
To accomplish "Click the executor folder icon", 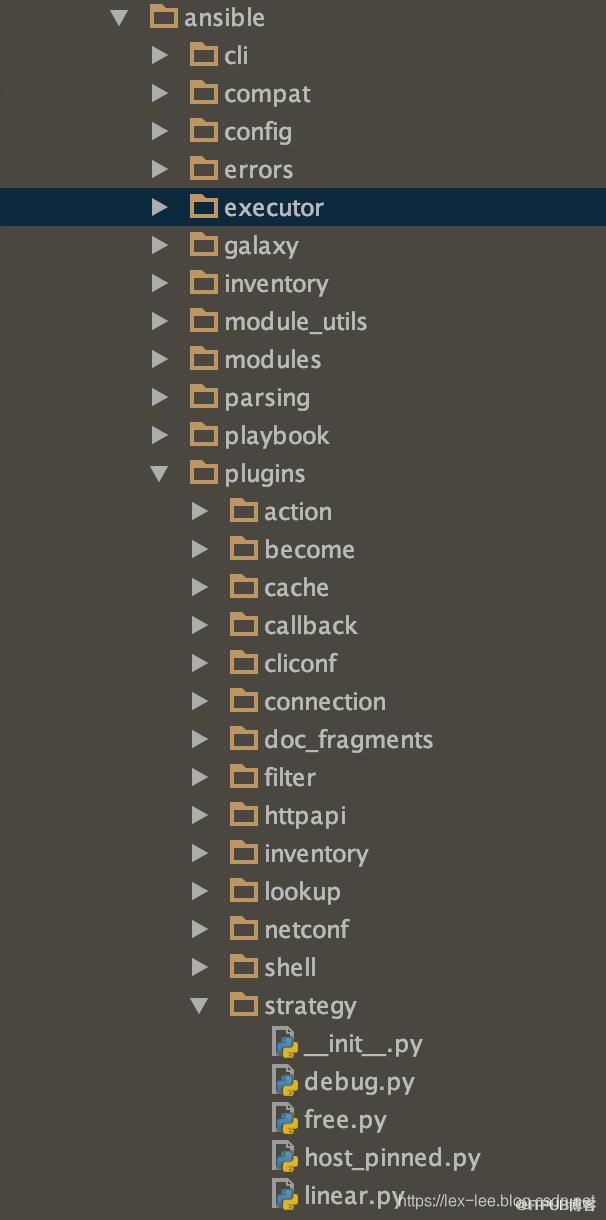I will tap(204, 207).
